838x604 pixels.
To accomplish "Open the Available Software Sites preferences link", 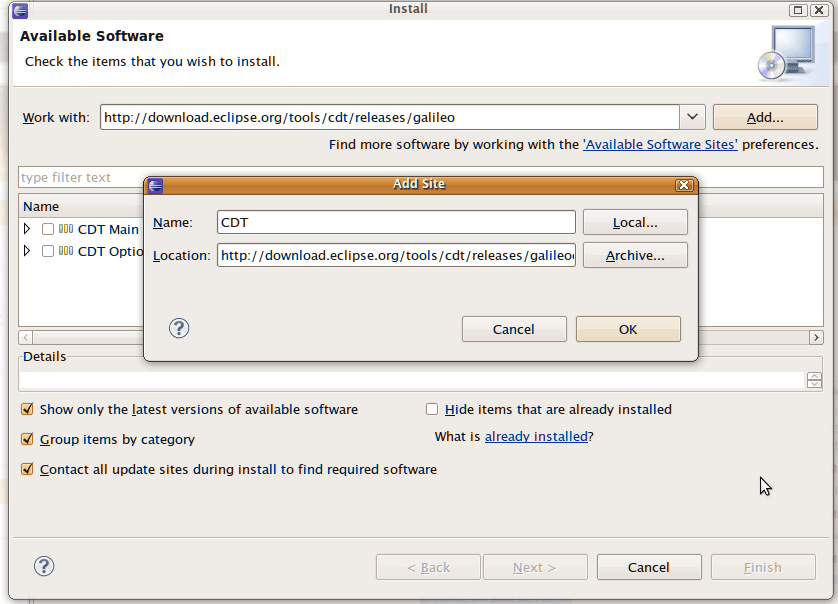I will (659, 144).
